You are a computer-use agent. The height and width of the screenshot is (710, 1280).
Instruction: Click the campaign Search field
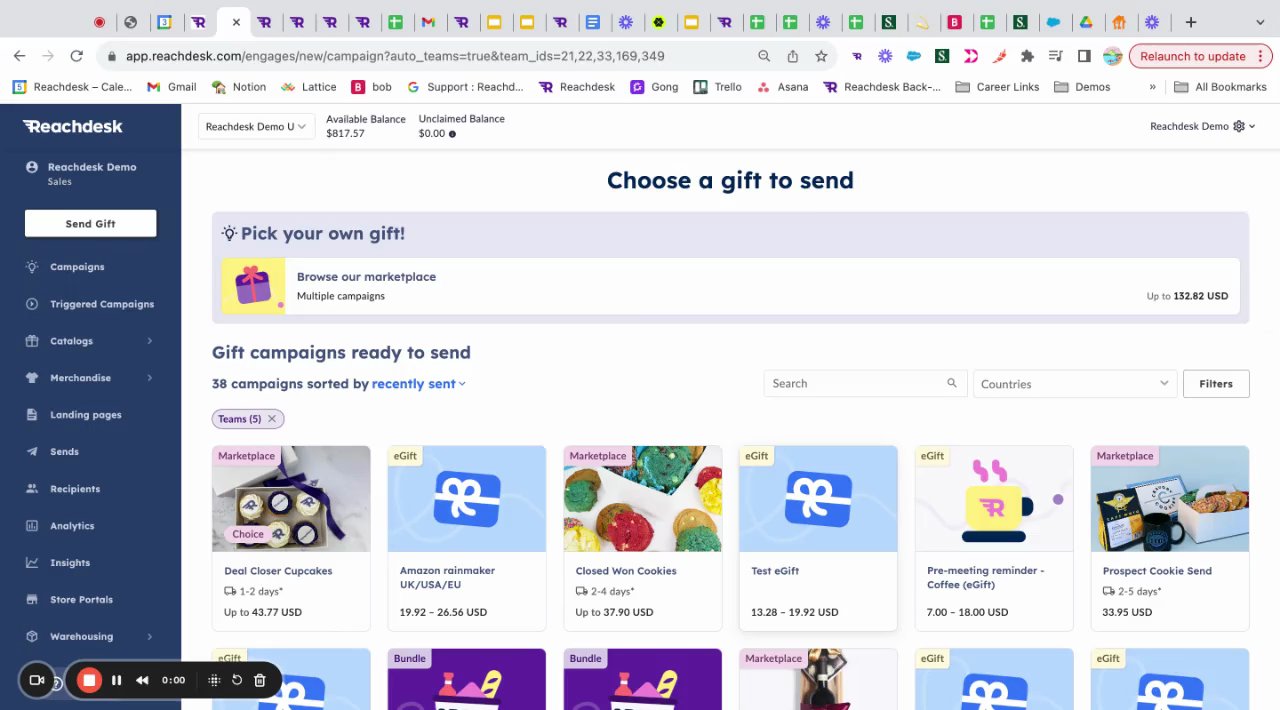(865, 383)
